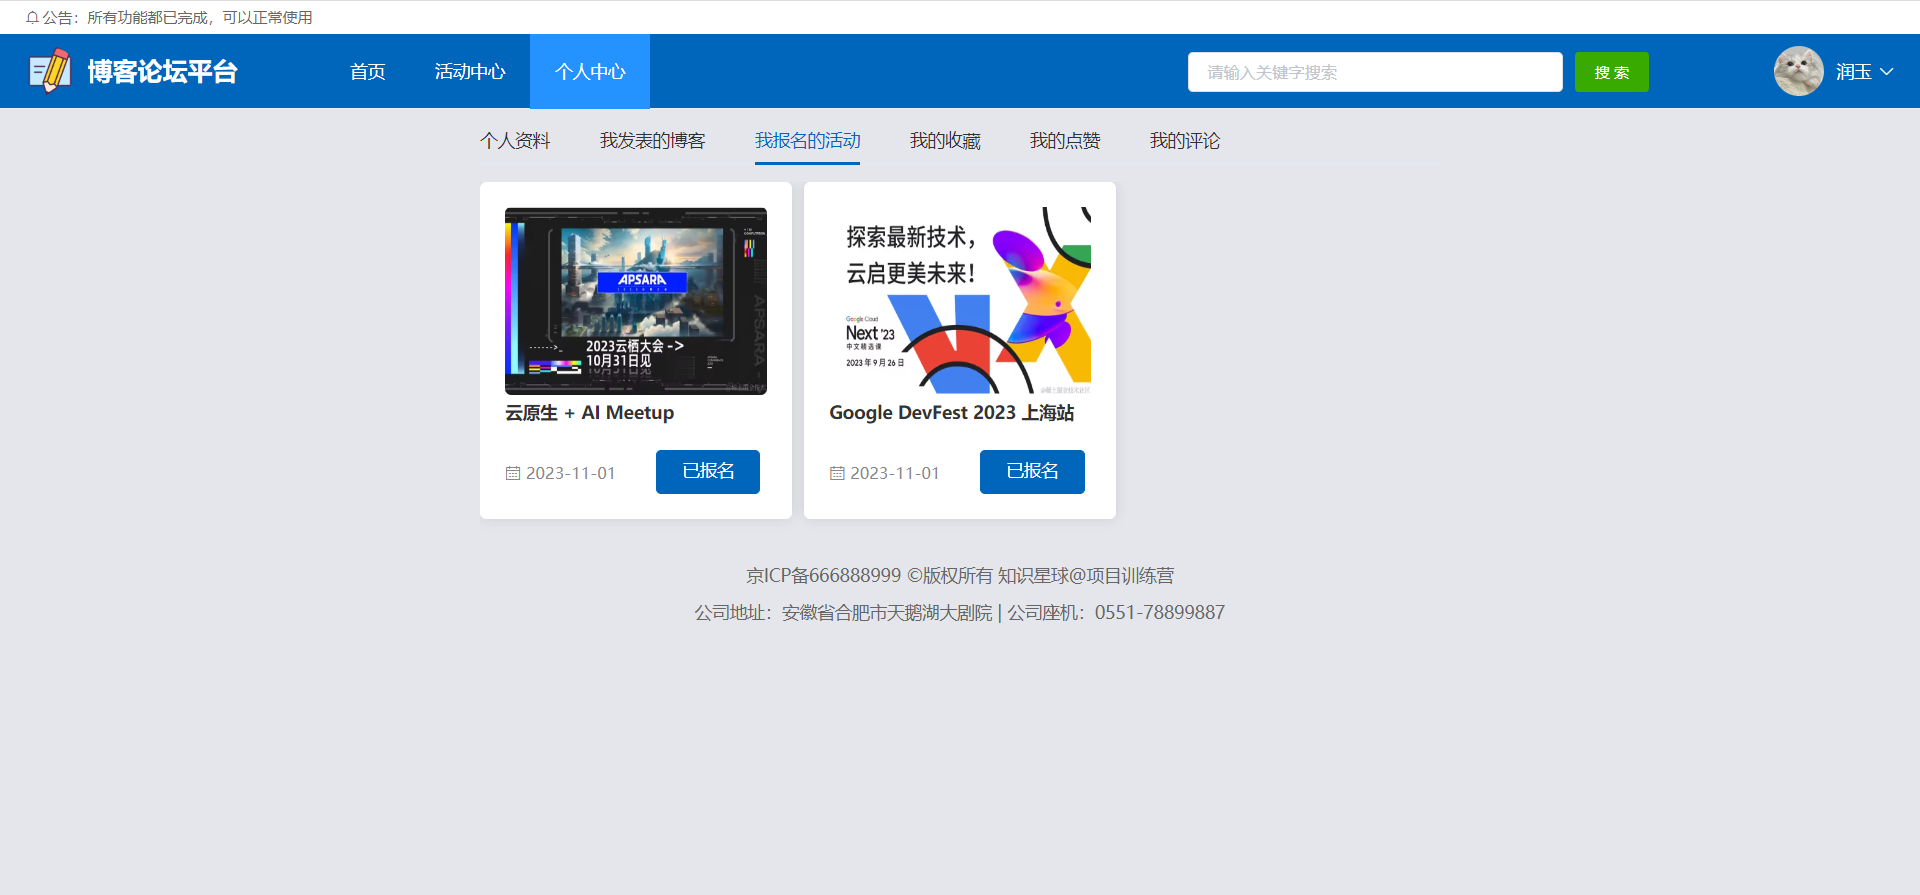Viewport: 1920px width, 895px height.
Task: Click the 公司地址 footer line
Action: [960, 613]
